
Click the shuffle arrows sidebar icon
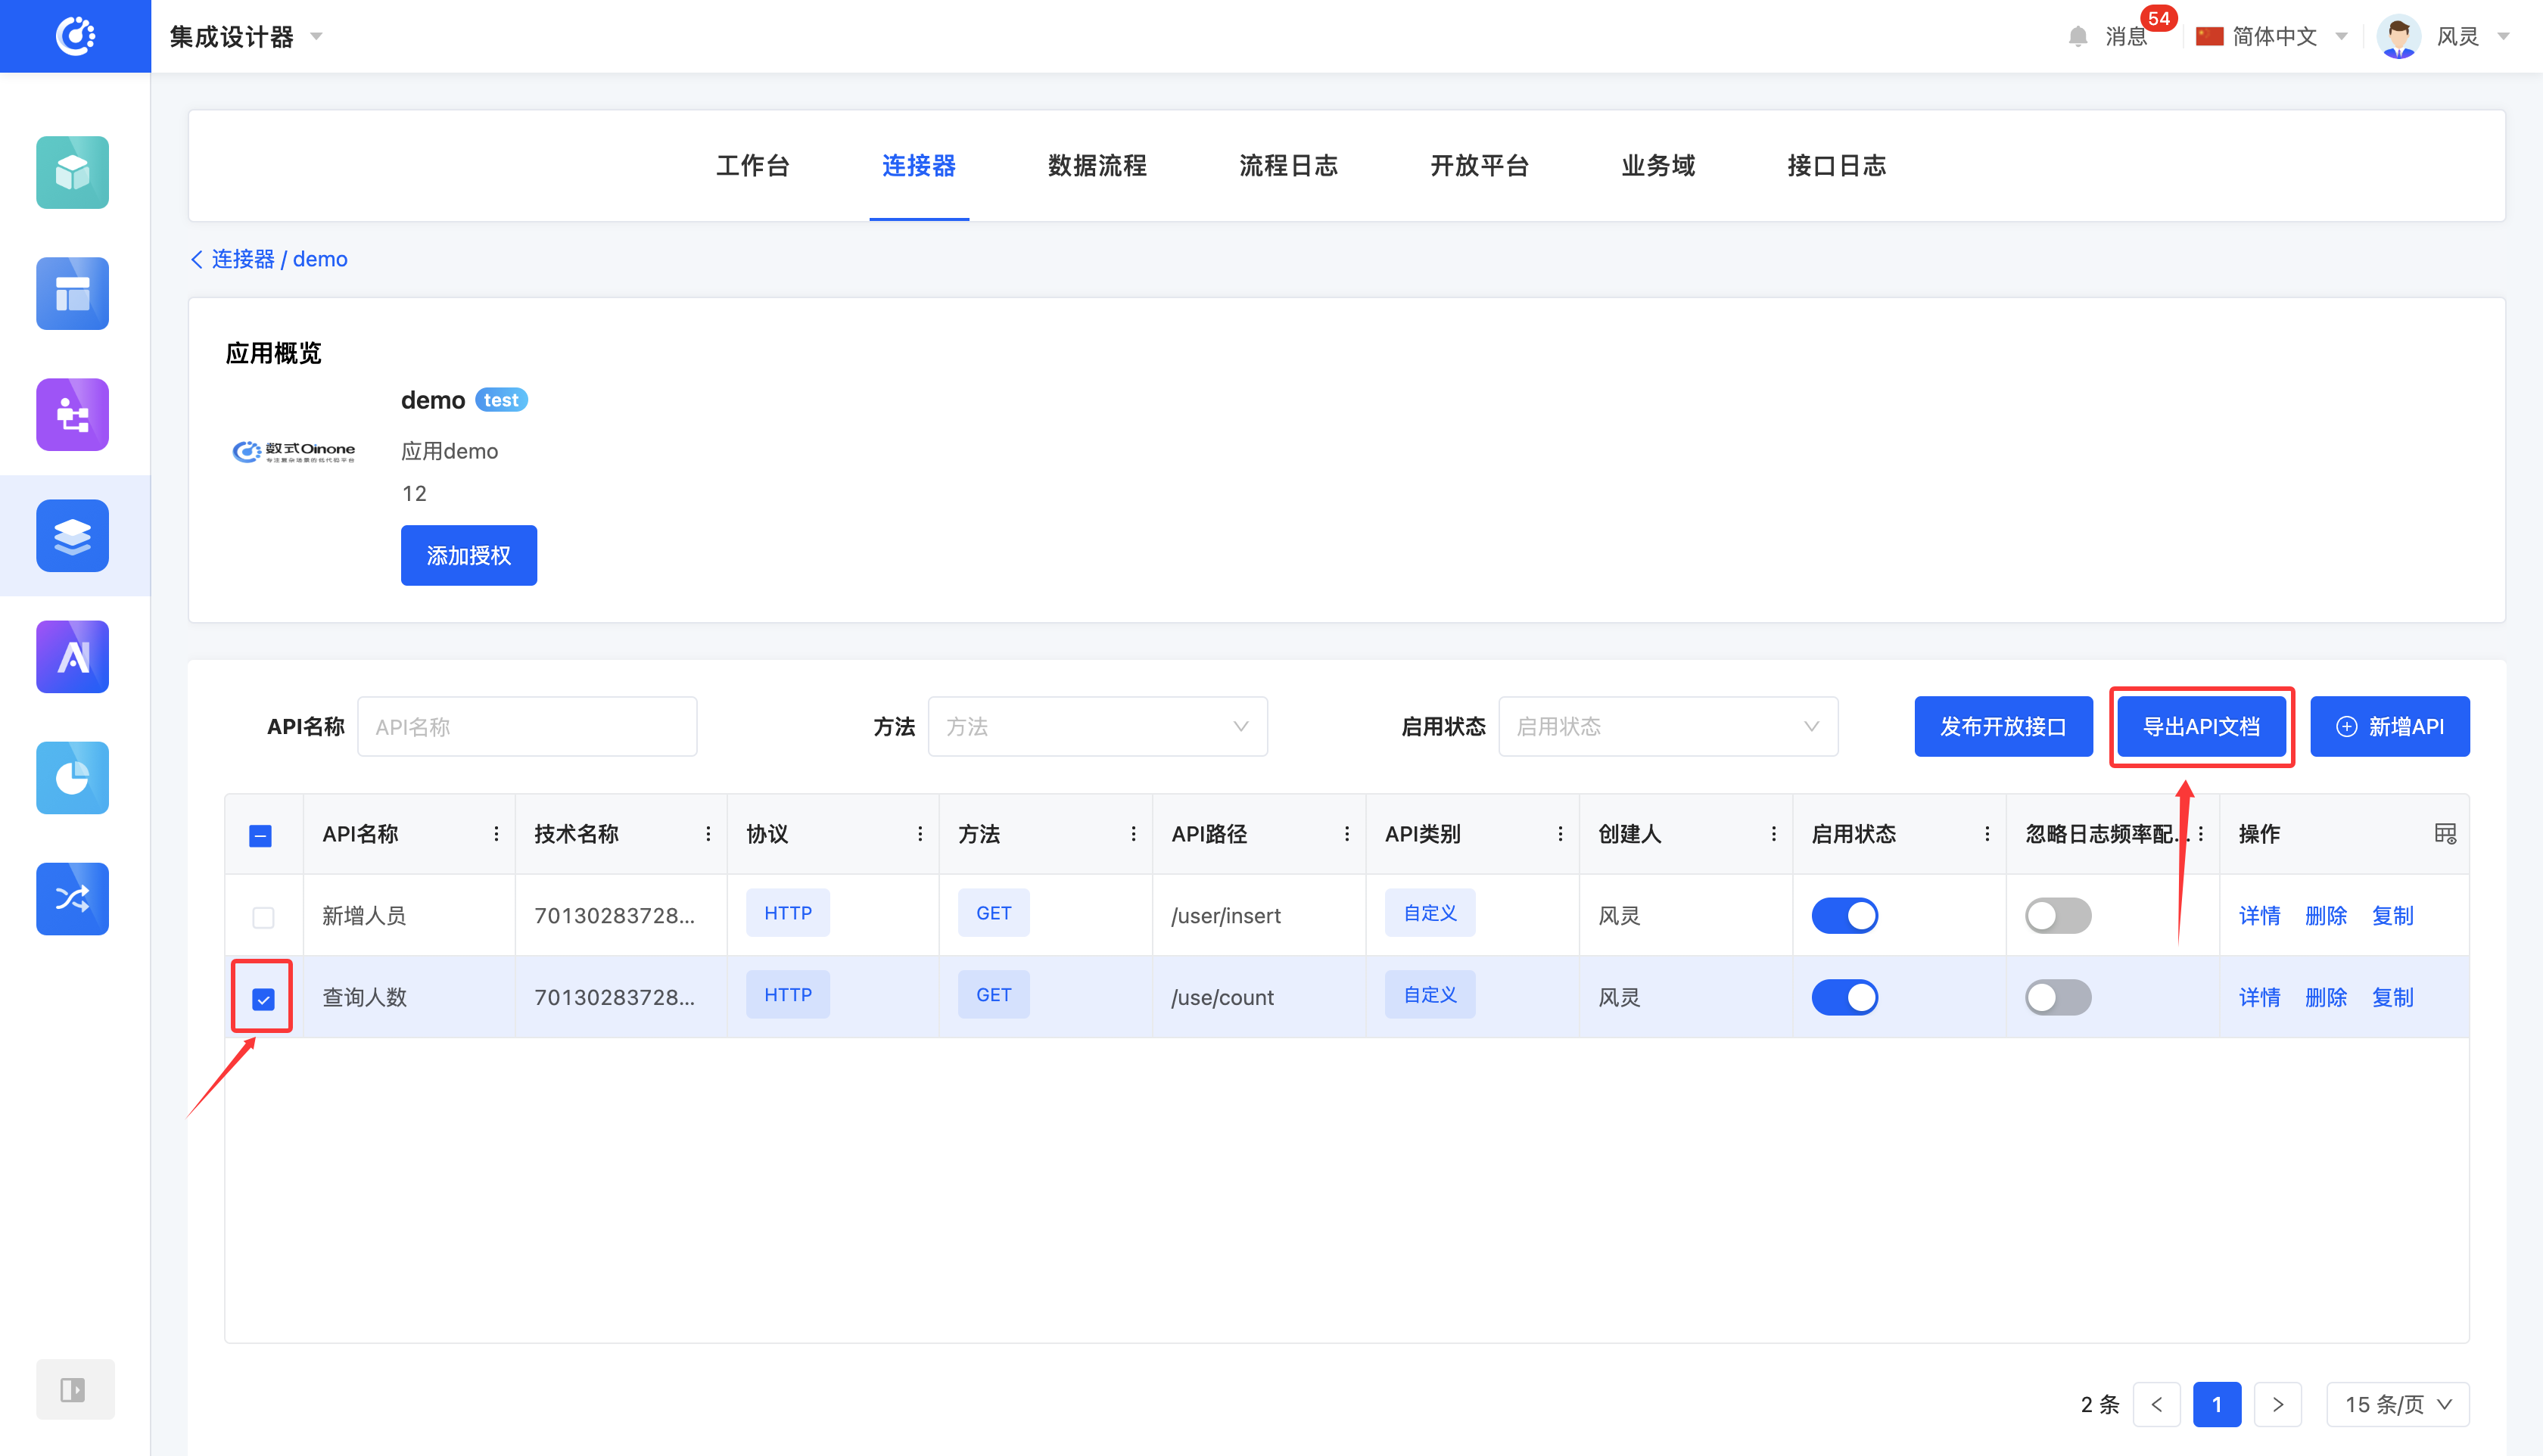pos(72,898)
